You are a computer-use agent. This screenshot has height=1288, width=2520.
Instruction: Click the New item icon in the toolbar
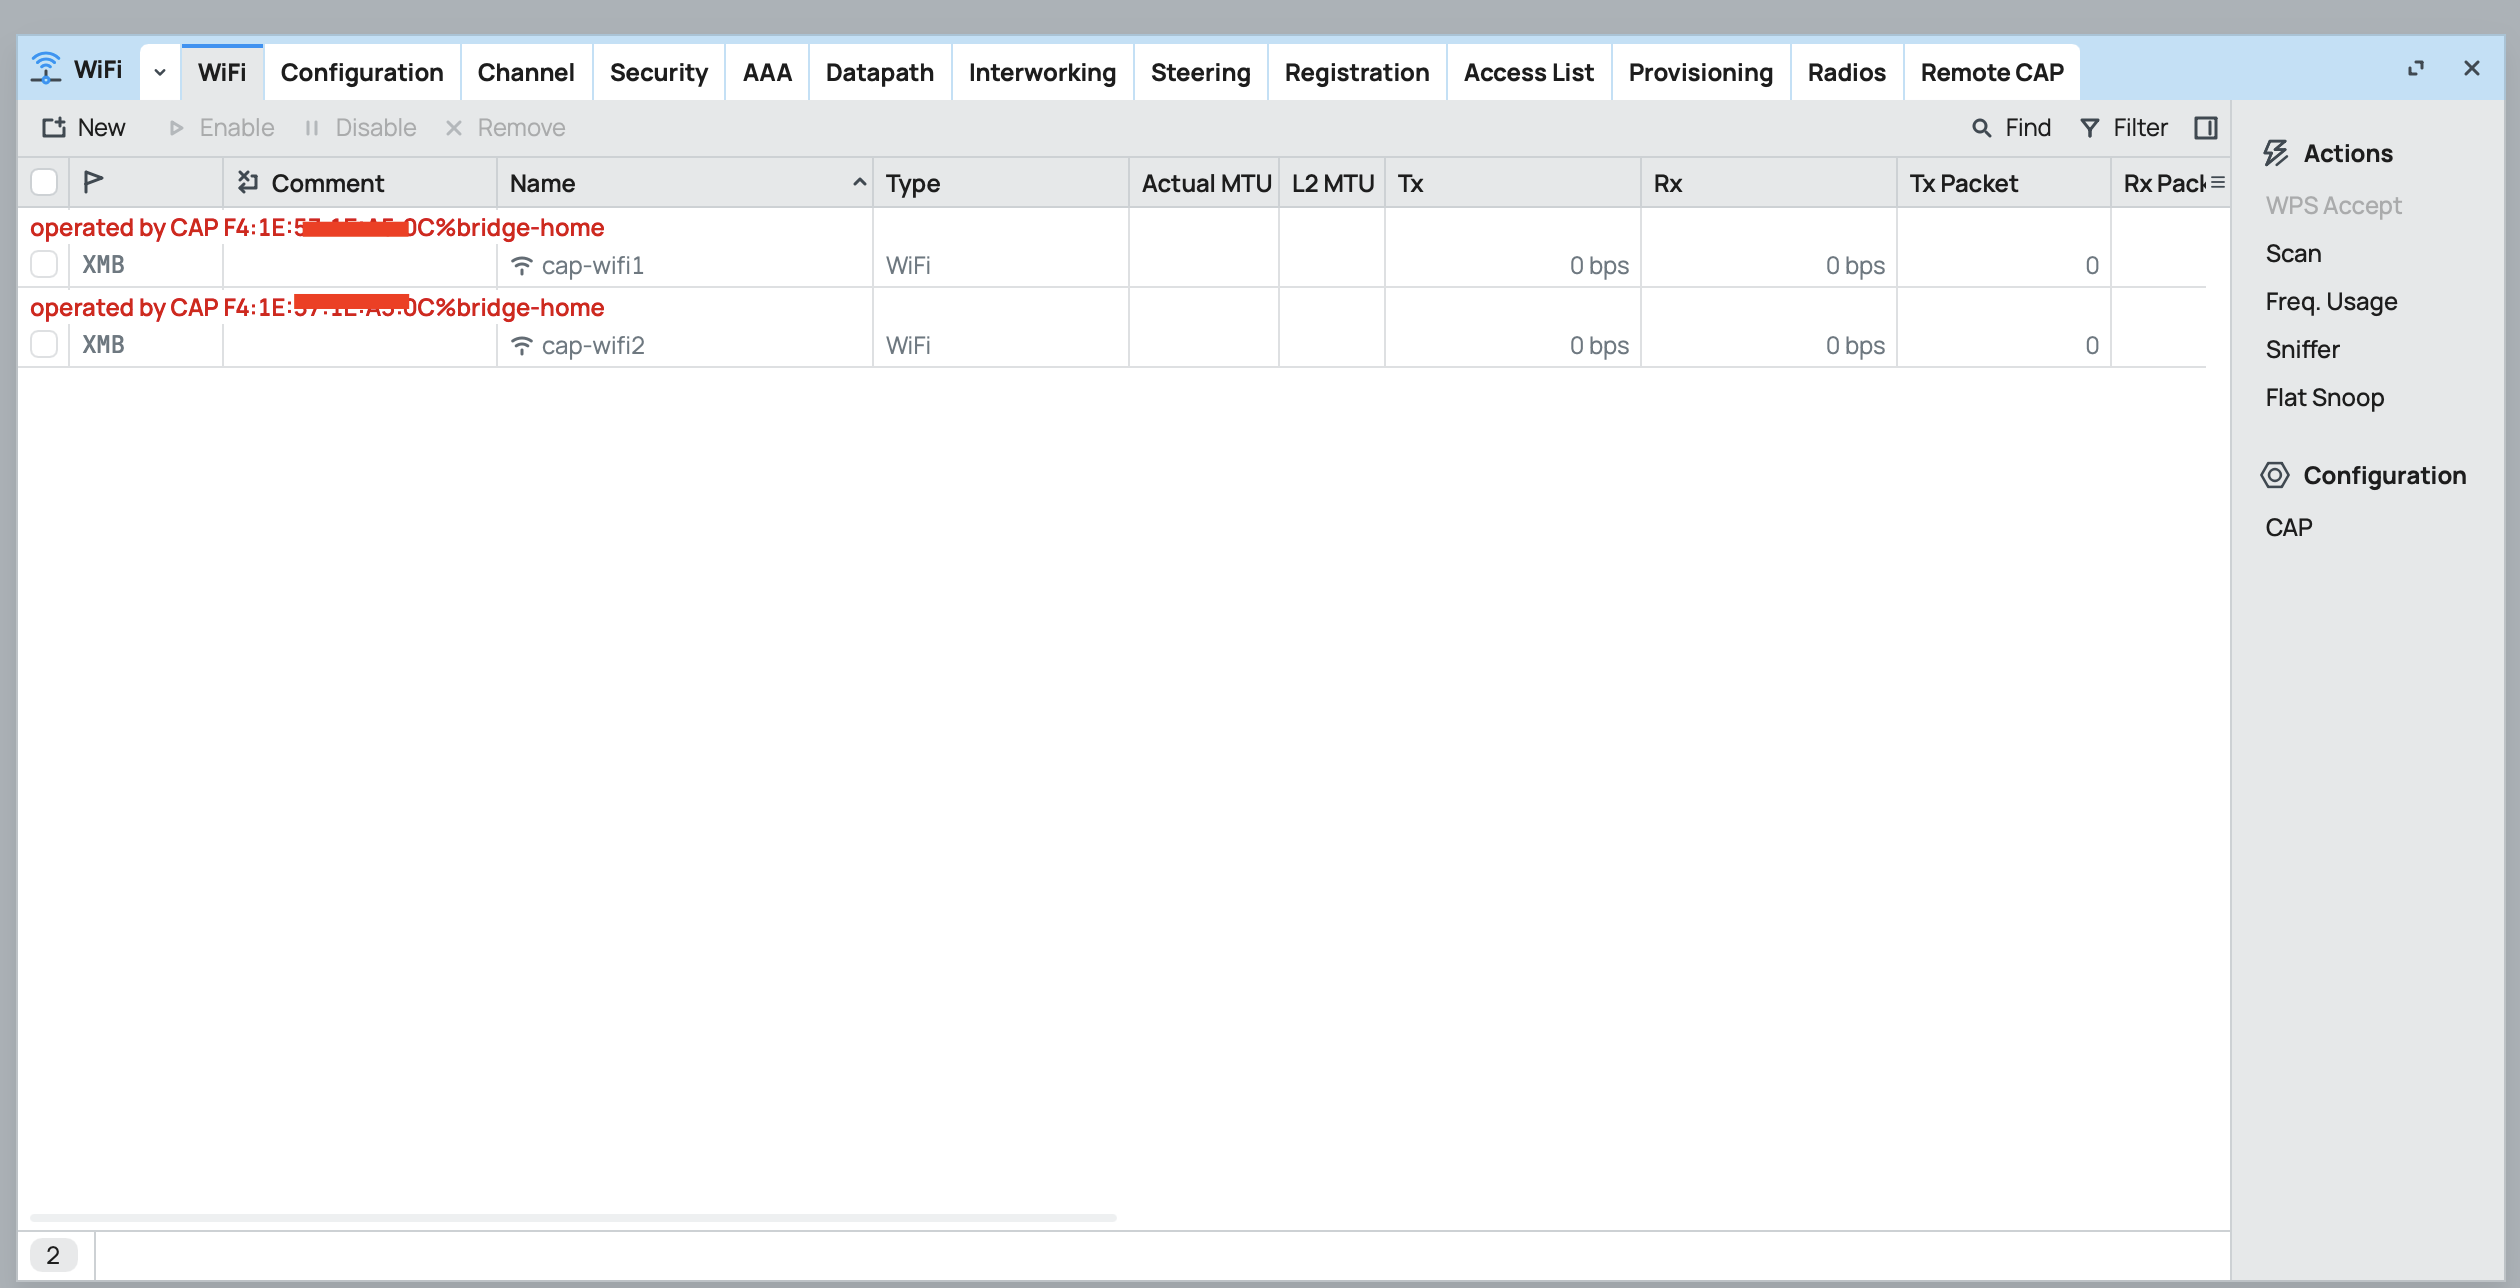pos(54,128)
